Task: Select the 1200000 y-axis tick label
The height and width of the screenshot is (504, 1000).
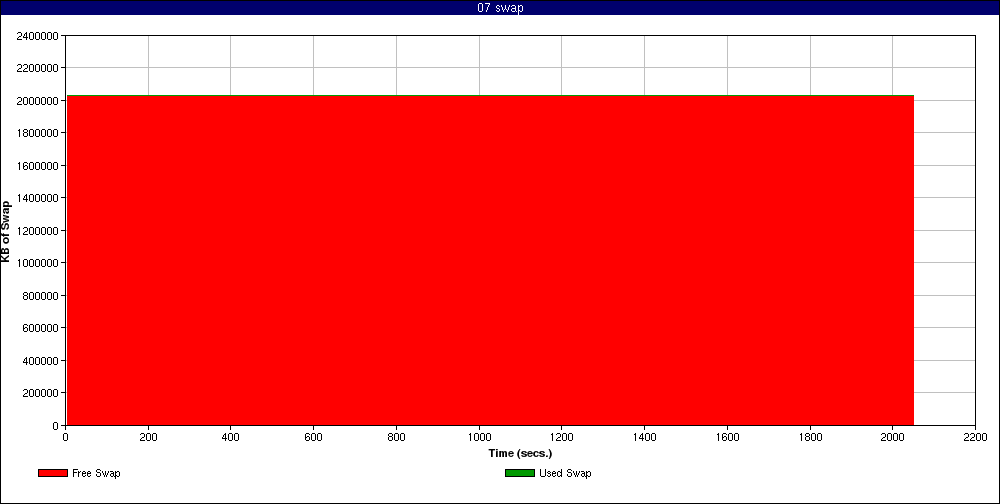Action: [x=37, y=231]
